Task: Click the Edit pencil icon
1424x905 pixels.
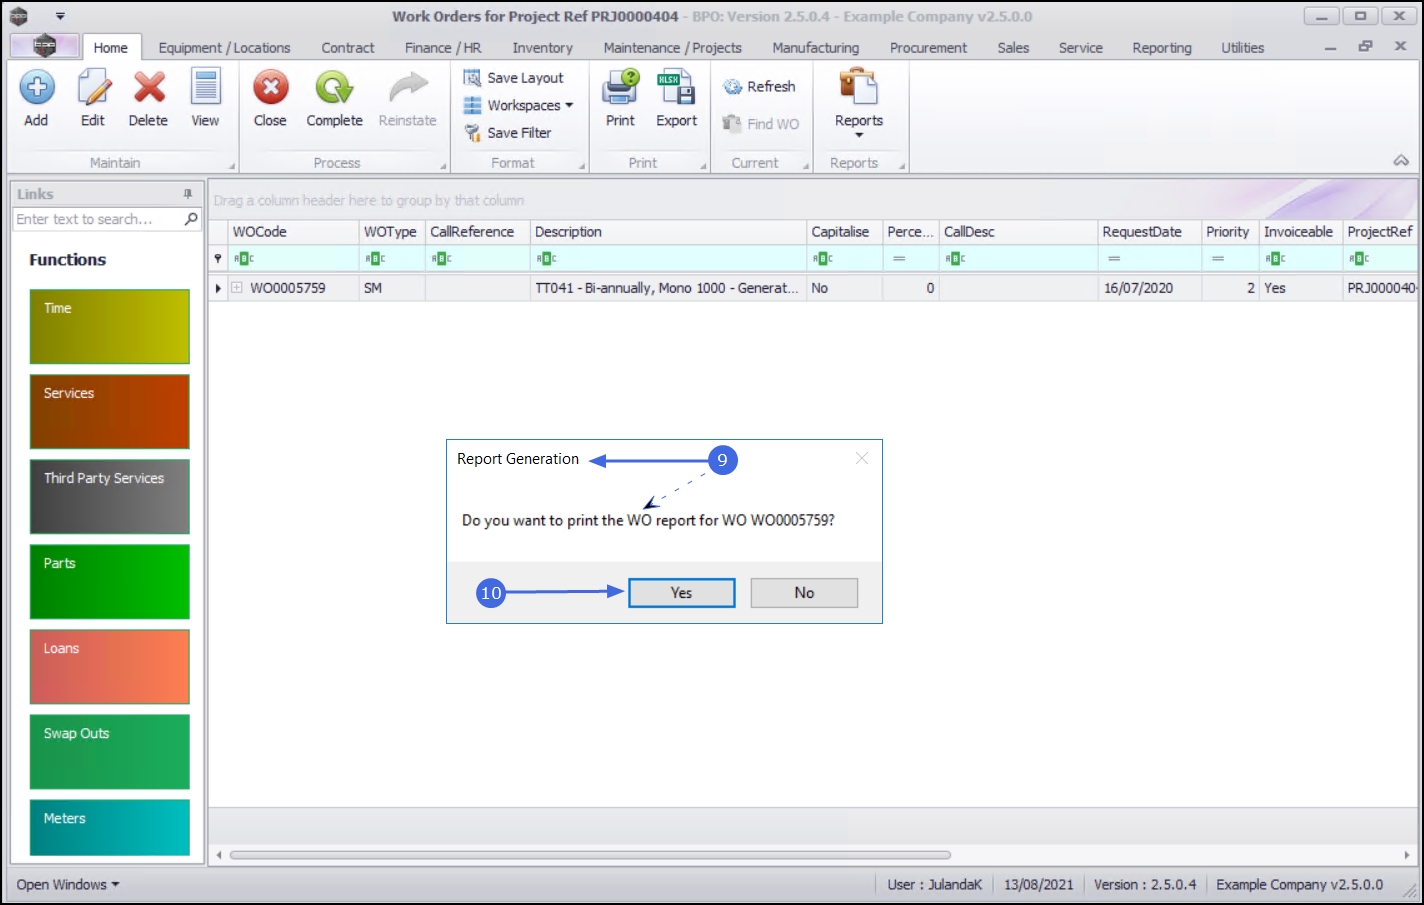Action: [x=93, y=88]
